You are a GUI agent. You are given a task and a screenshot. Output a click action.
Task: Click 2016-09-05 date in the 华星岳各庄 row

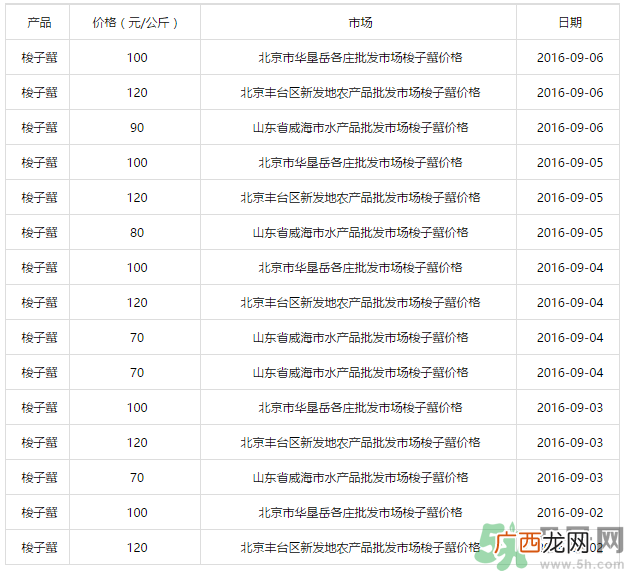(x=570, y=163)
